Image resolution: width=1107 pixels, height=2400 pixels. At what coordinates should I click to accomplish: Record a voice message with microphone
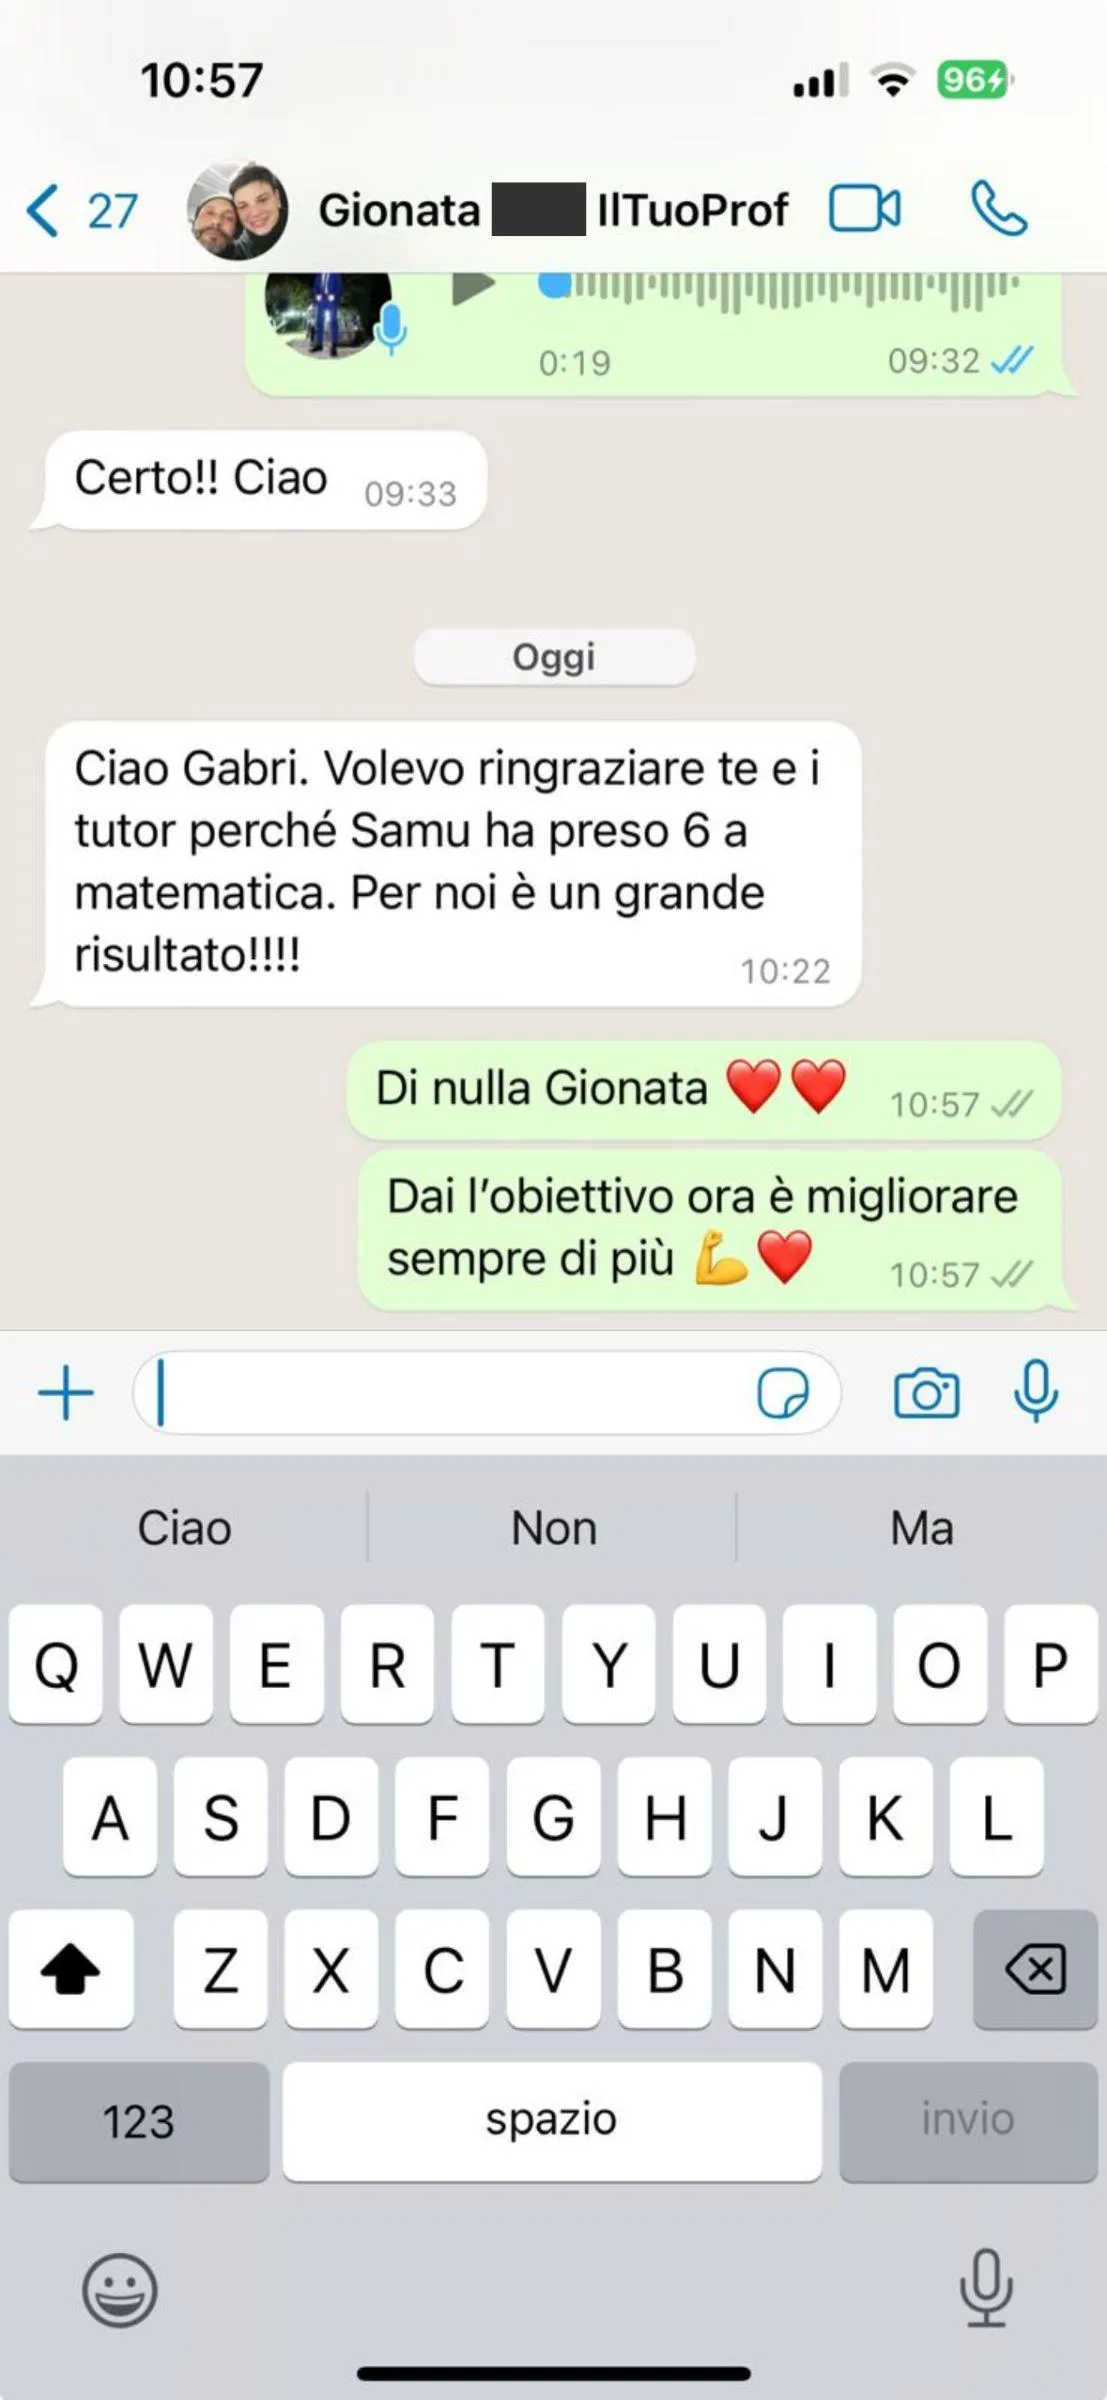point(1036,1392)
